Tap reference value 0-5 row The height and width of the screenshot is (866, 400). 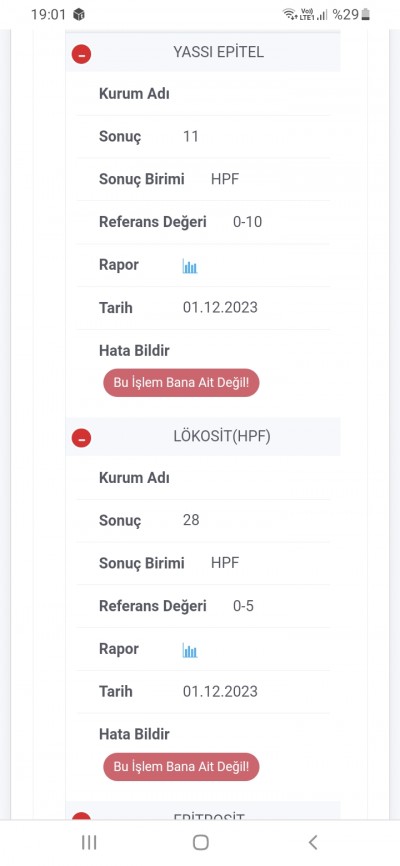coord(203,606)
